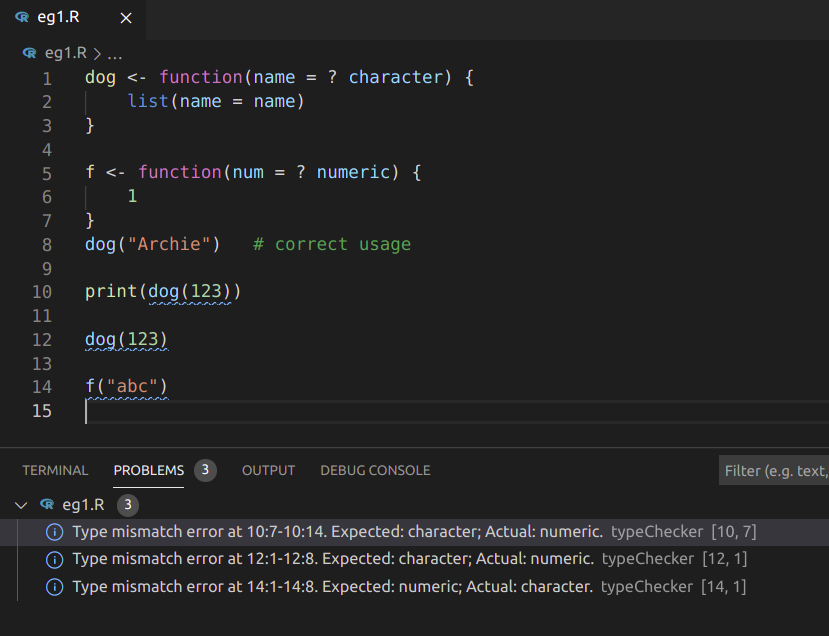This screenshot has width=829, height=636.
Task: Select the type mismatch error at 12:1-12:8
Action: (414, 559)
